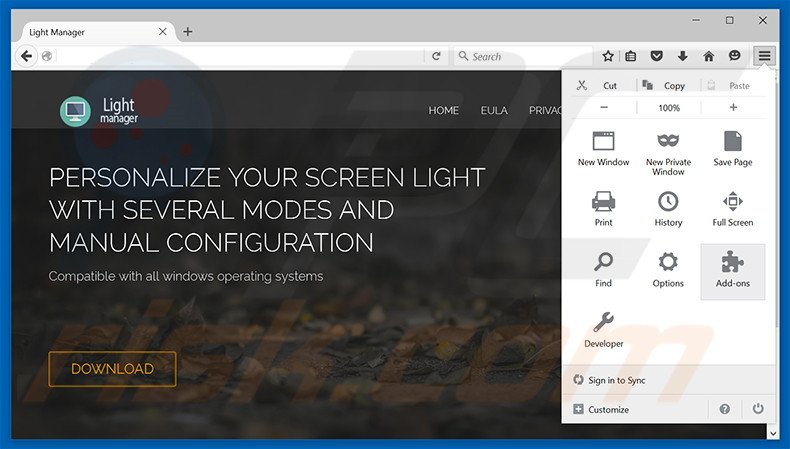Click the Find magnifier icon
The height and width of the screenshot is (449, 790).
point(603,263)
